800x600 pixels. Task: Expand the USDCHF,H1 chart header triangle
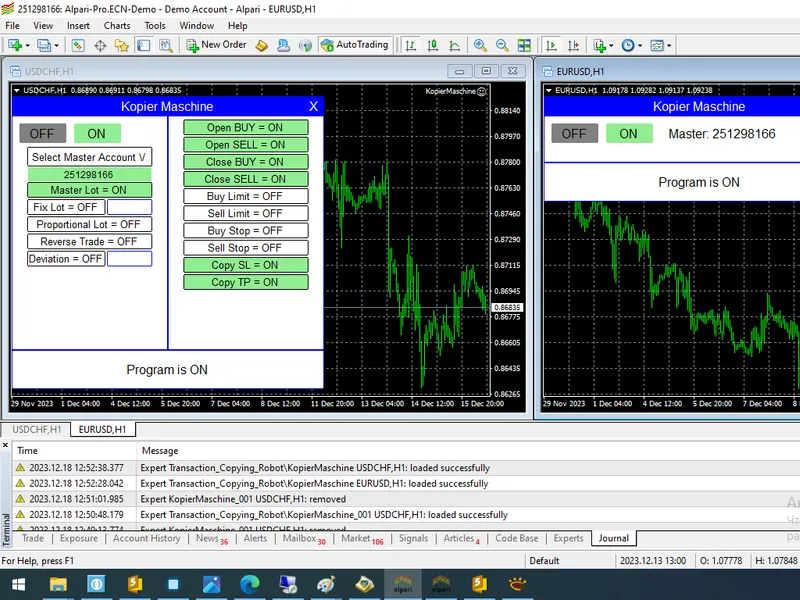click(17, 90)
